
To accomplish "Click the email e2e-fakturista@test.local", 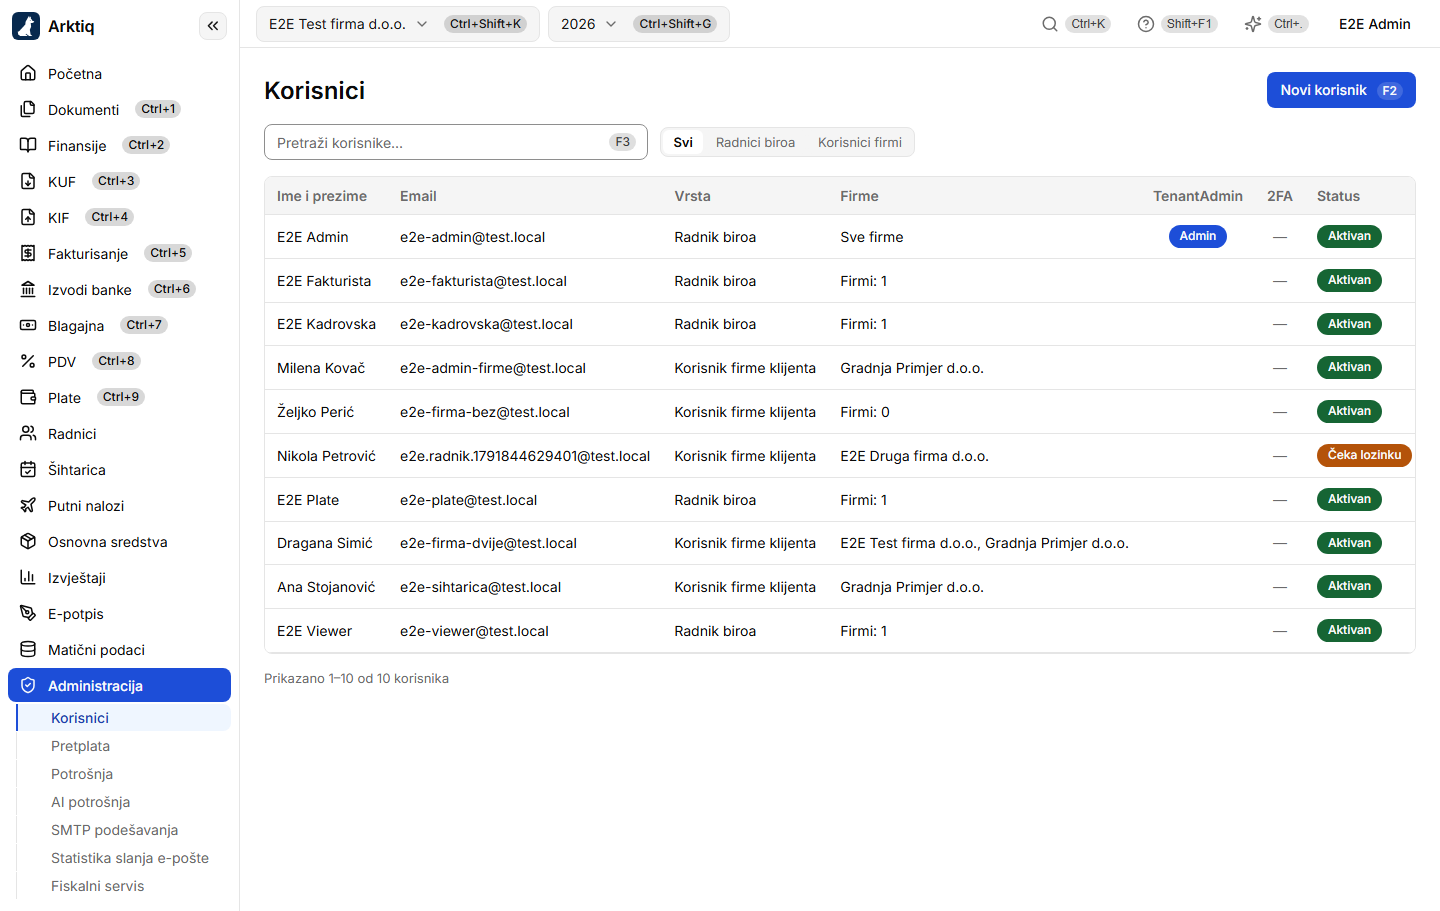I will [x=483, y=281].
